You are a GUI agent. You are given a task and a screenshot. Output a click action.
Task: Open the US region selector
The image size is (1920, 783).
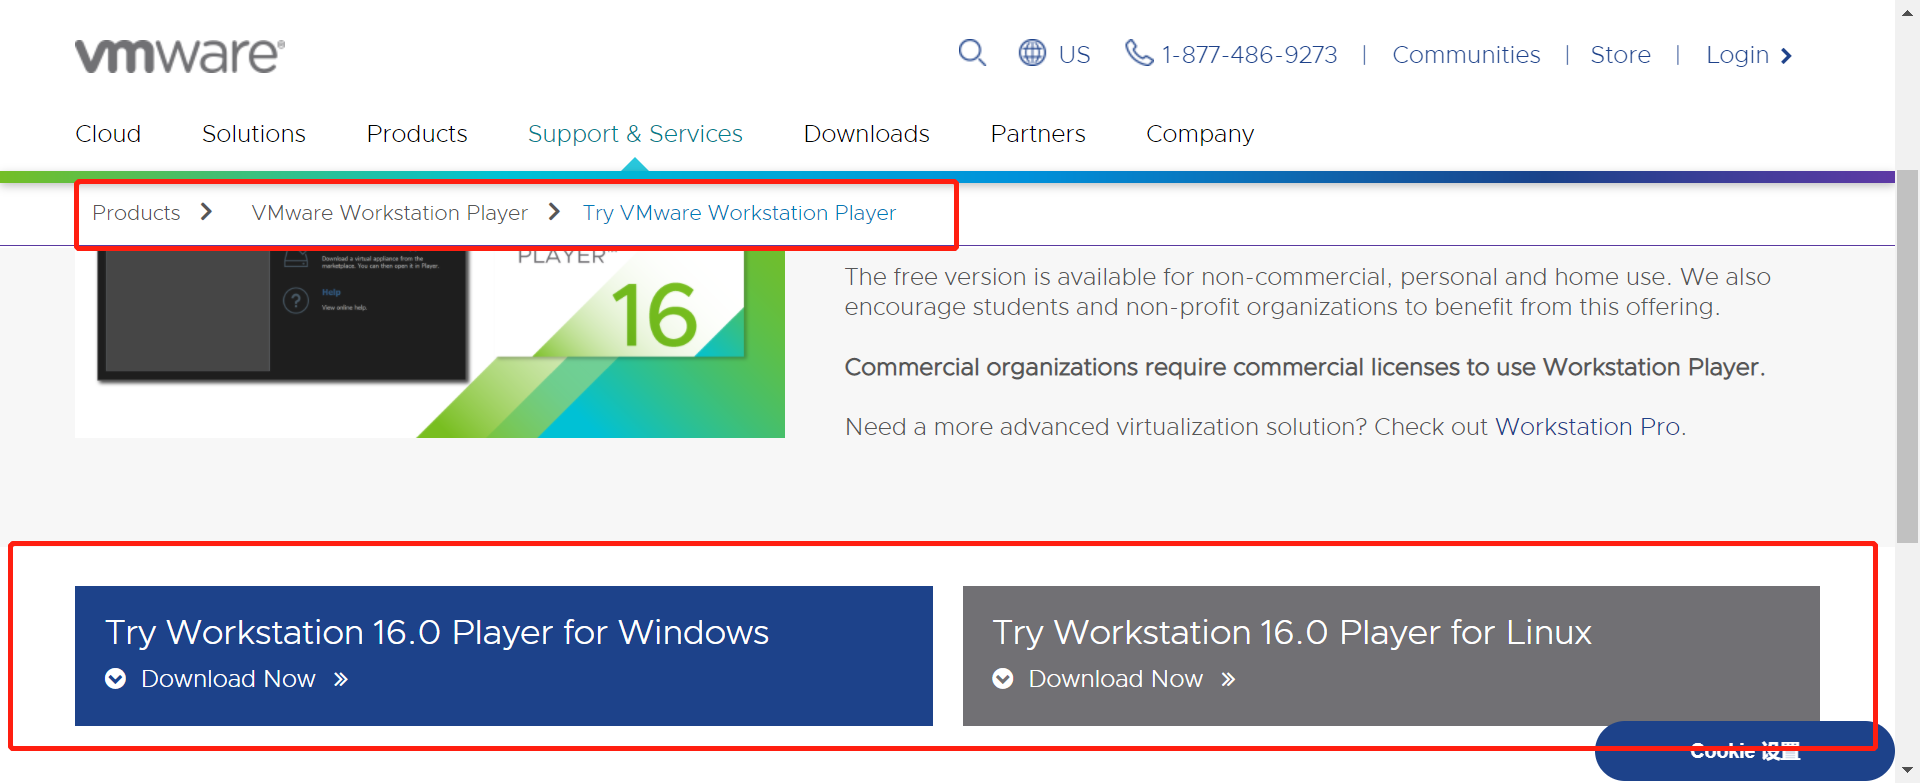(1074, 55)
